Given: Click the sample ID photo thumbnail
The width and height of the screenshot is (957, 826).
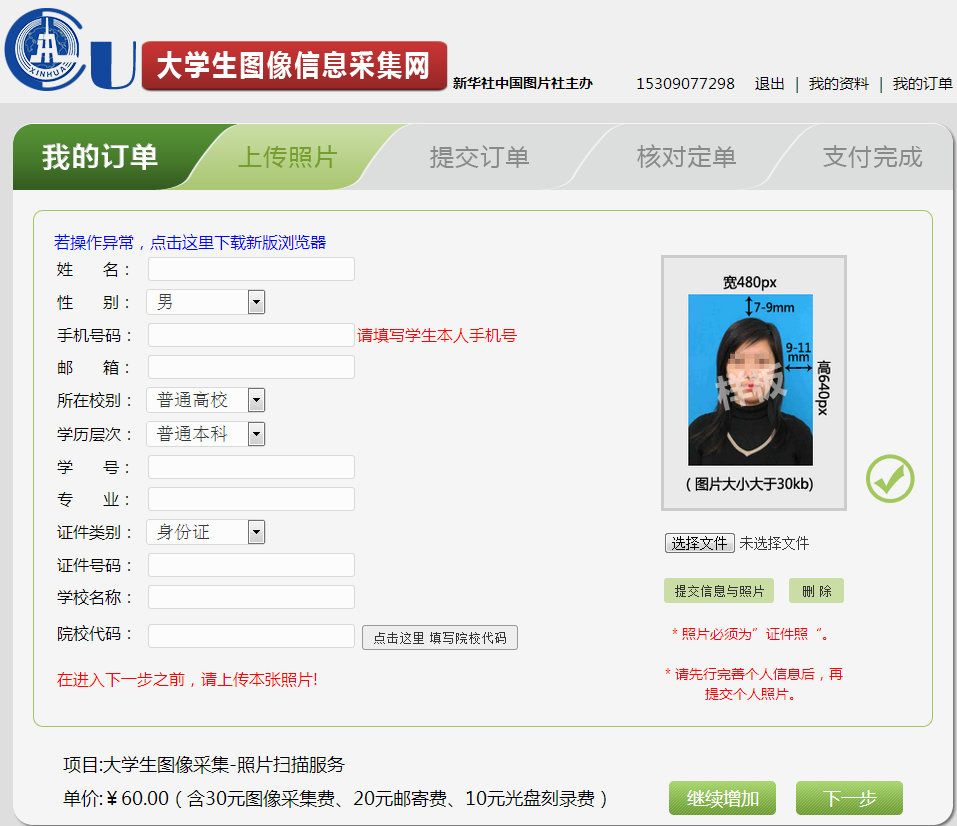Looking at the screenshot, I should (752, 381).
